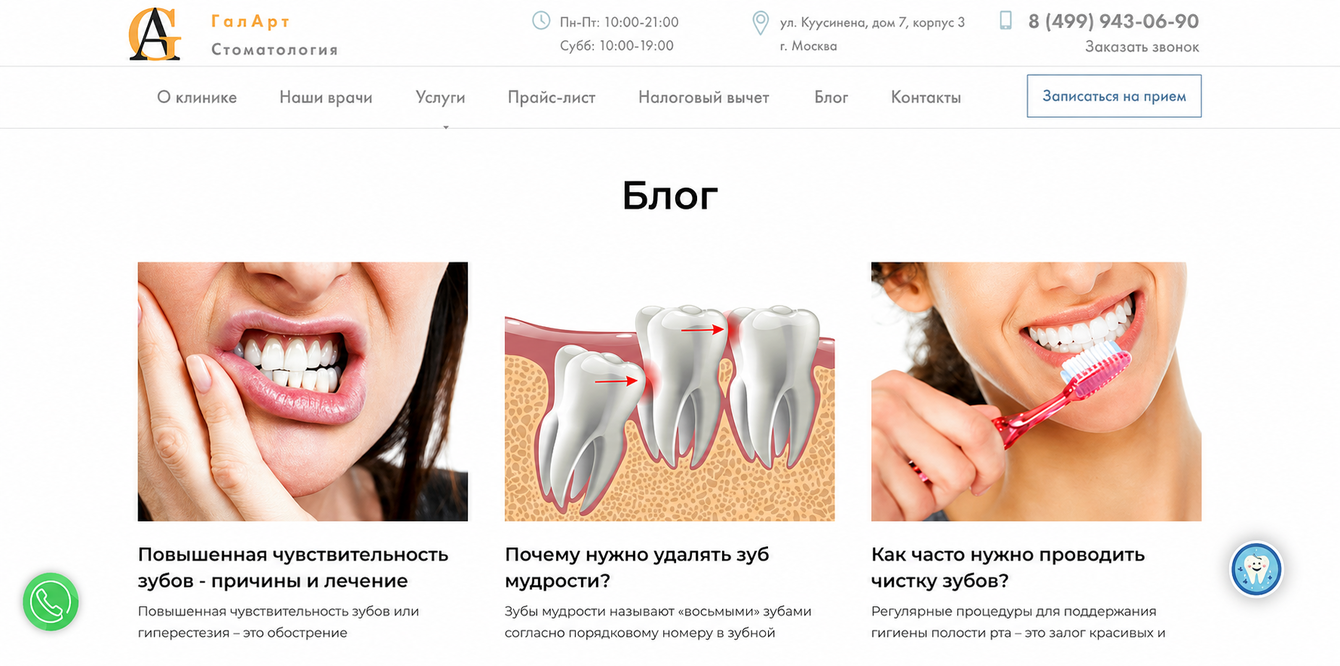Expand the Услуги dropdown arrow
1340x666 pixels.
tap(446, 127)
